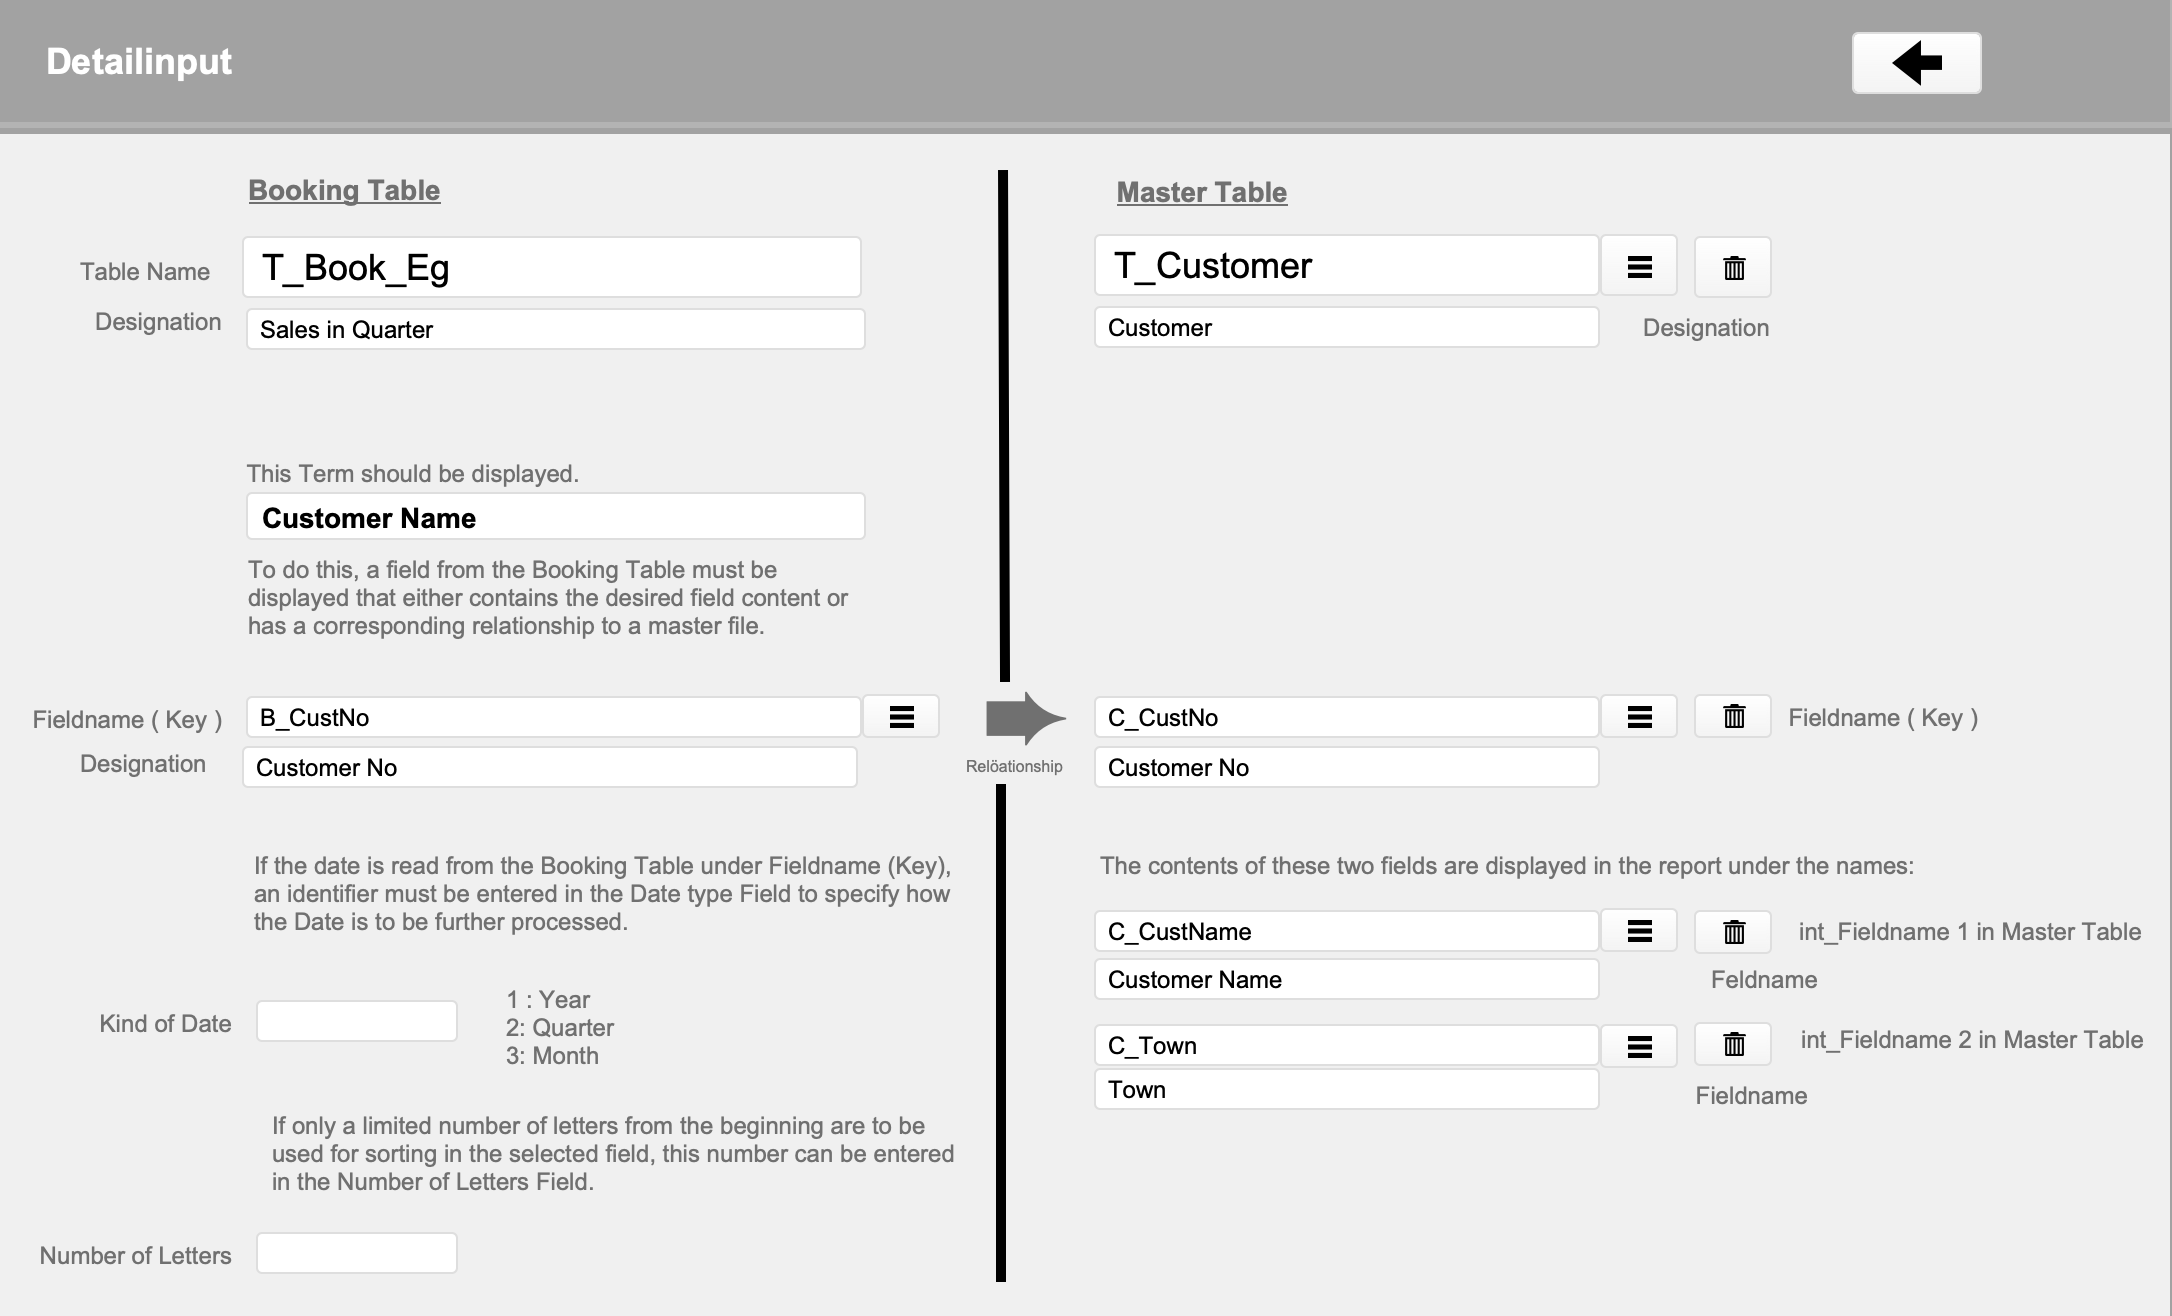Open list icon beside C_CustName

click(1638, 931)
